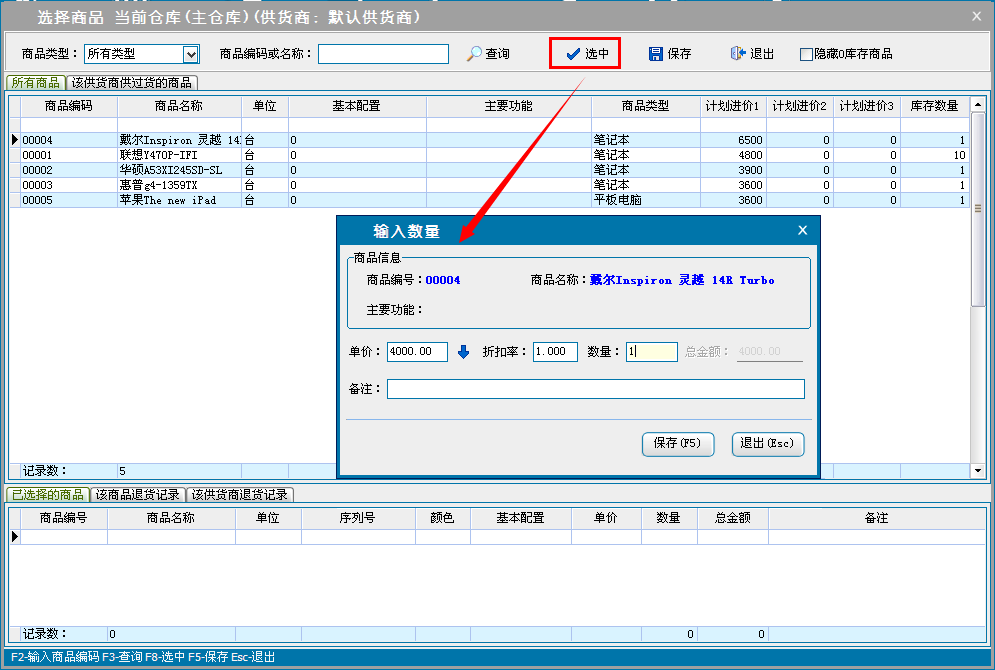This screenshot has height=670, width=995.
Task: Select the 所有商品 tab
Action: (36, 83)
